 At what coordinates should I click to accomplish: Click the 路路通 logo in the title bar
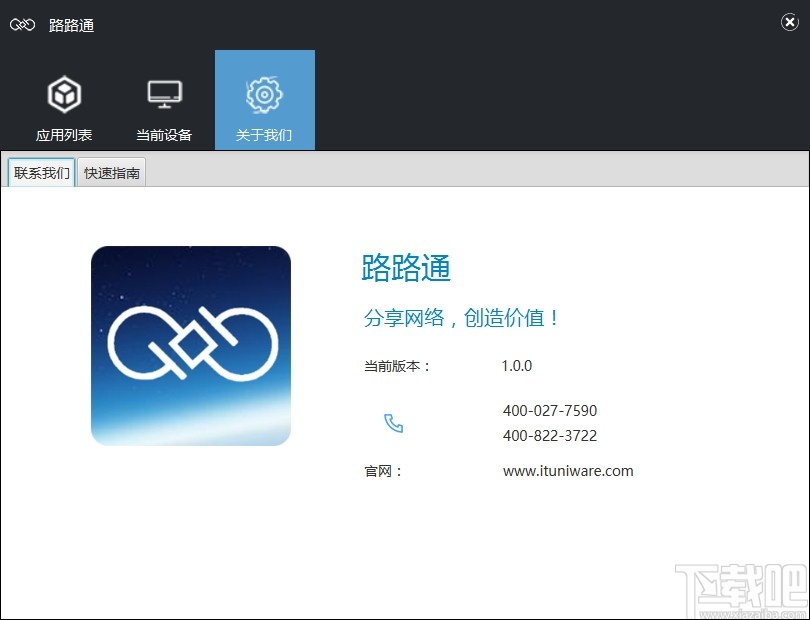(21, 24)
